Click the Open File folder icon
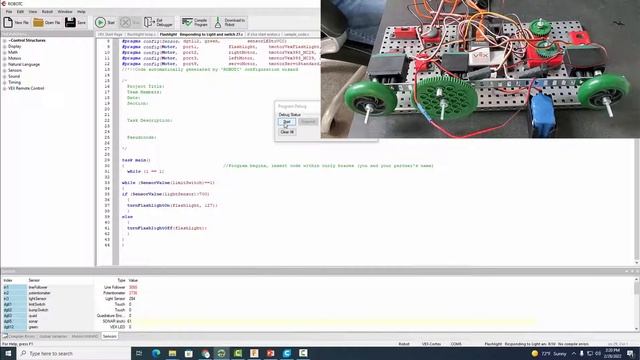 click(38, 22)
